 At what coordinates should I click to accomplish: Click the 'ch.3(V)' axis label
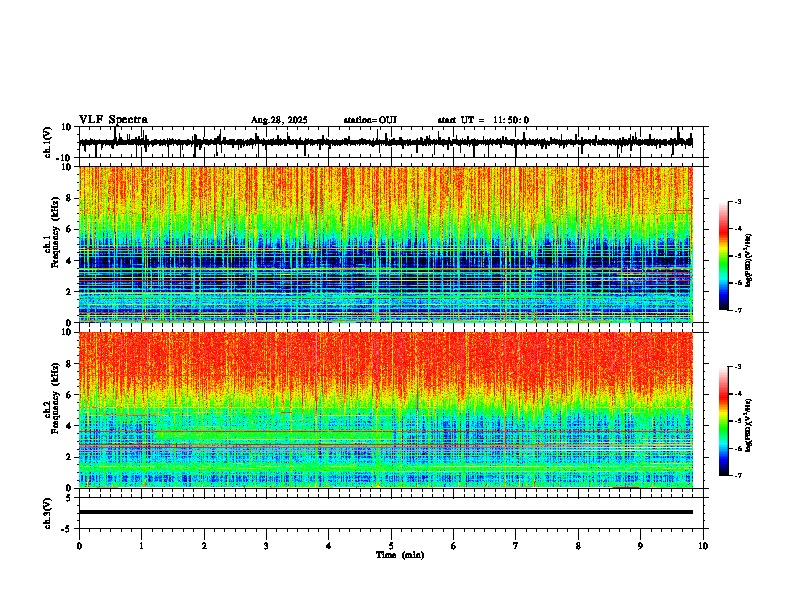pos(48,513)
